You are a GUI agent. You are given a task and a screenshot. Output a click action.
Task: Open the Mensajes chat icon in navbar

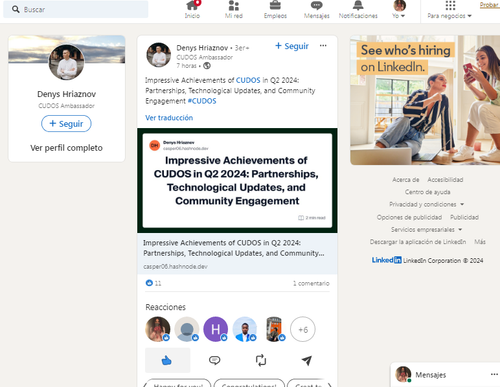316,5
